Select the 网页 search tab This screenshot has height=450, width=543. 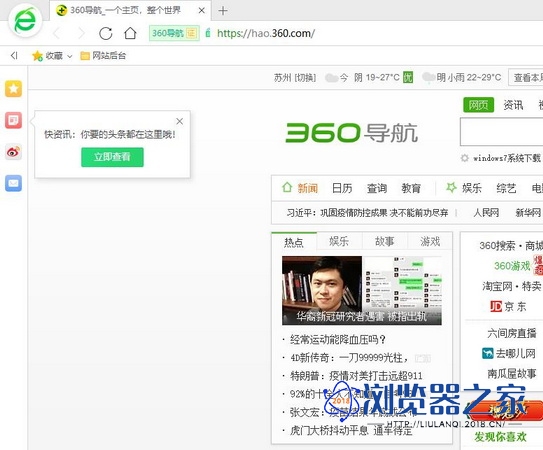[478, 105]
